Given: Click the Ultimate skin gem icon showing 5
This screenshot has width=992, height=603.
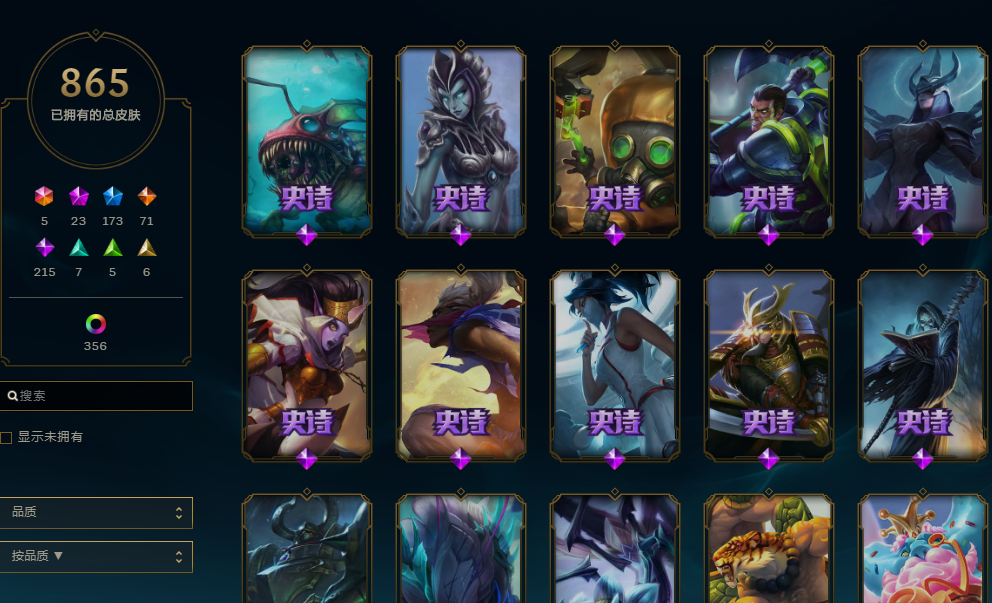Looking at the screenshot, I should point(44,196).
